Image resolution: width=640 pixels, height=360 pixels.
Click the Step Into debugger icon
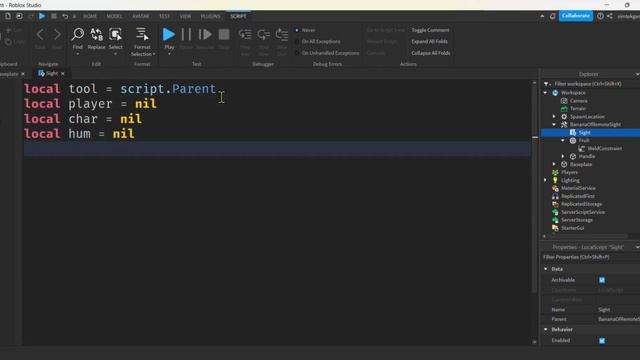(245, 34)
